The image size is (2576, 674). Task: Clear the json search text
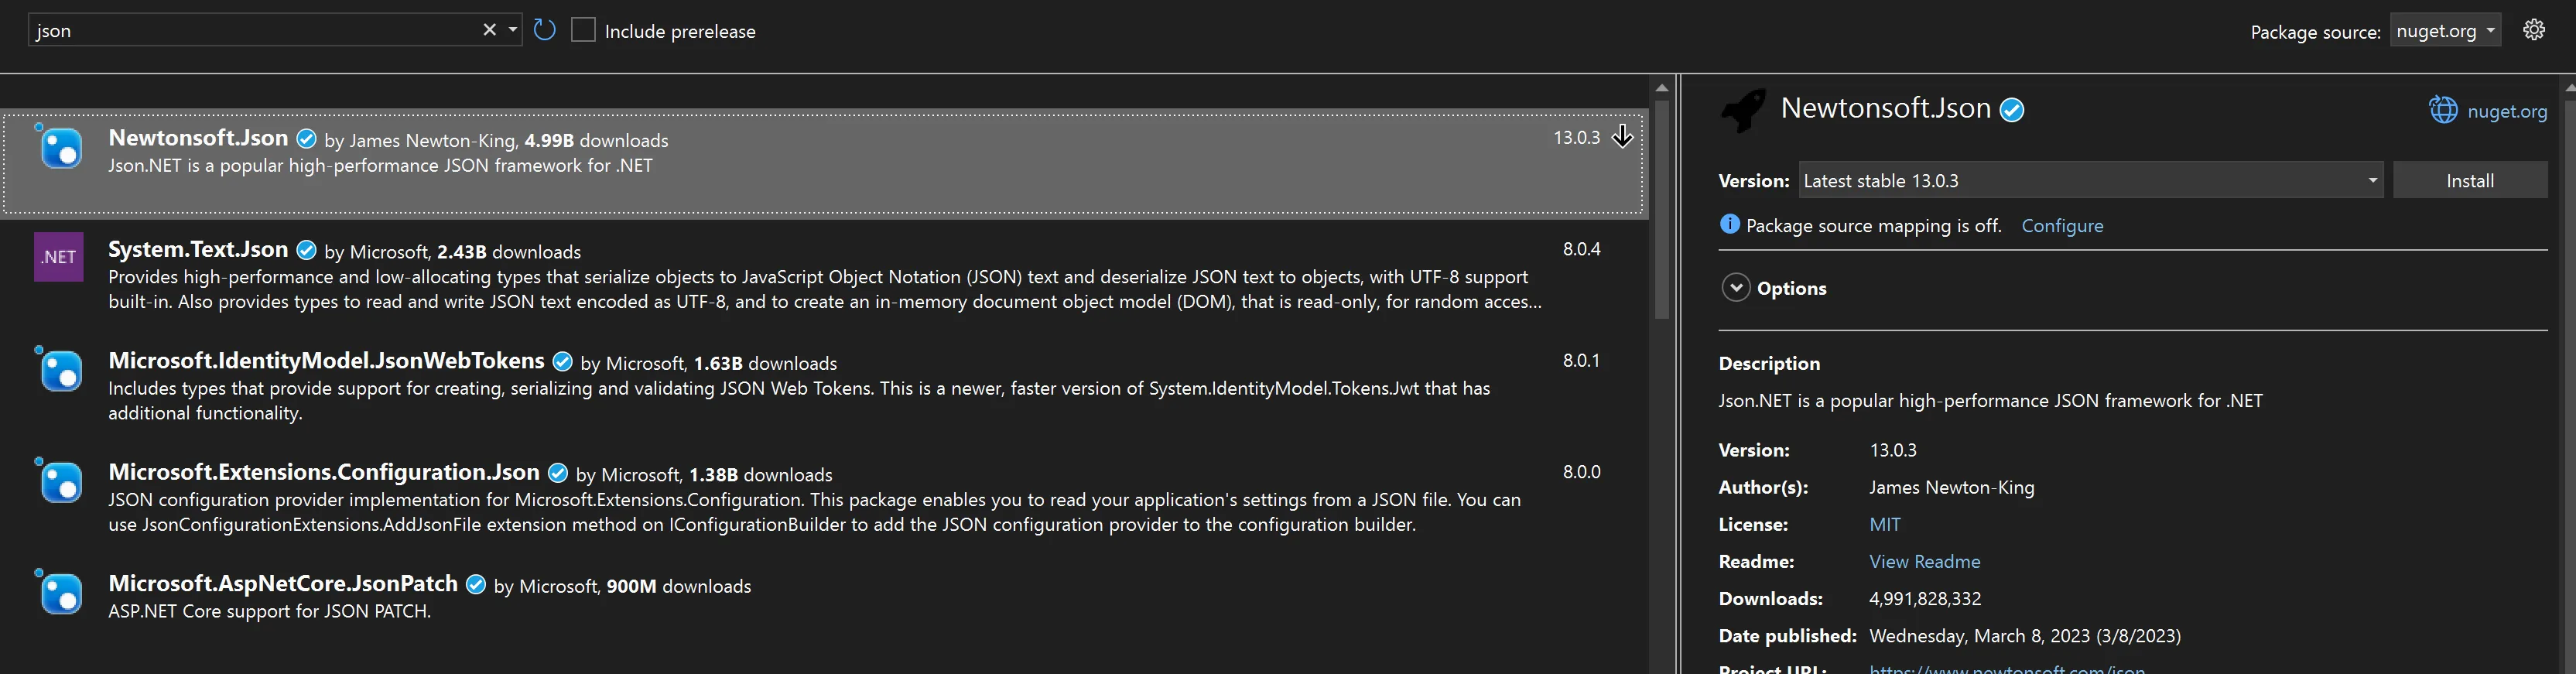click(x=489, y=30)
